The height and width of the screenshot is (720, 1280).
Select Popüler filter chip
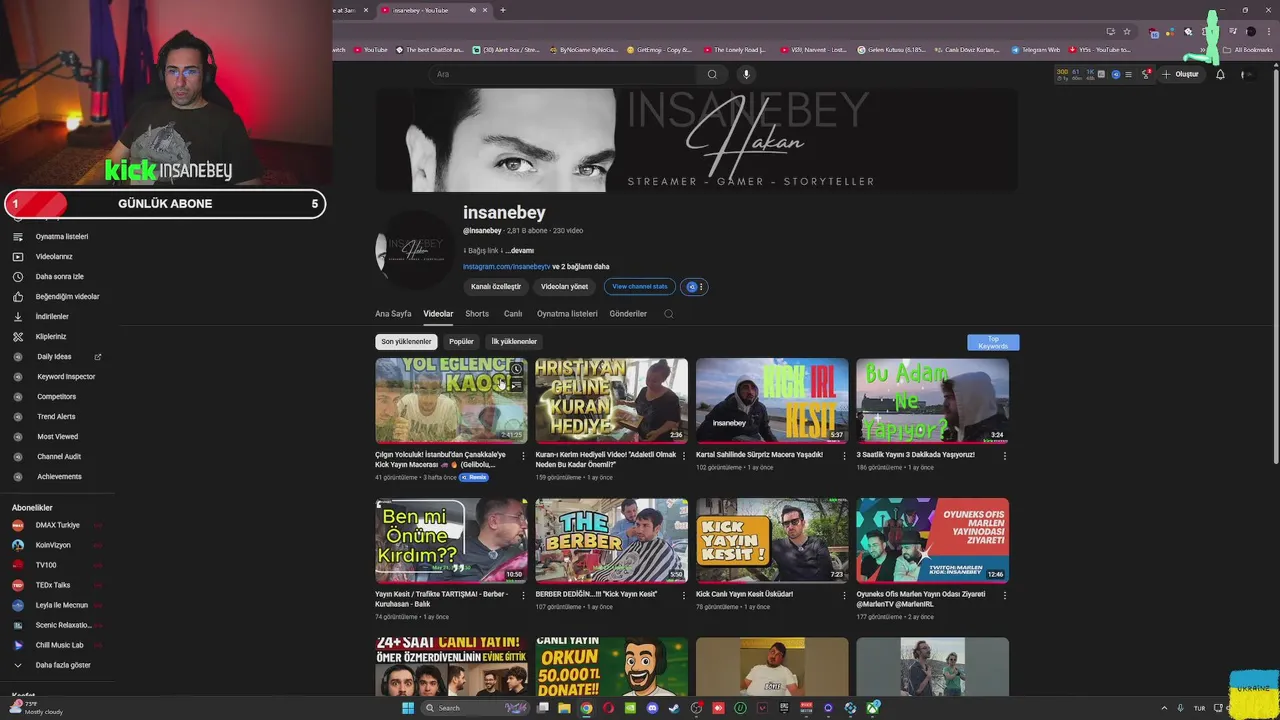(461, 342)
